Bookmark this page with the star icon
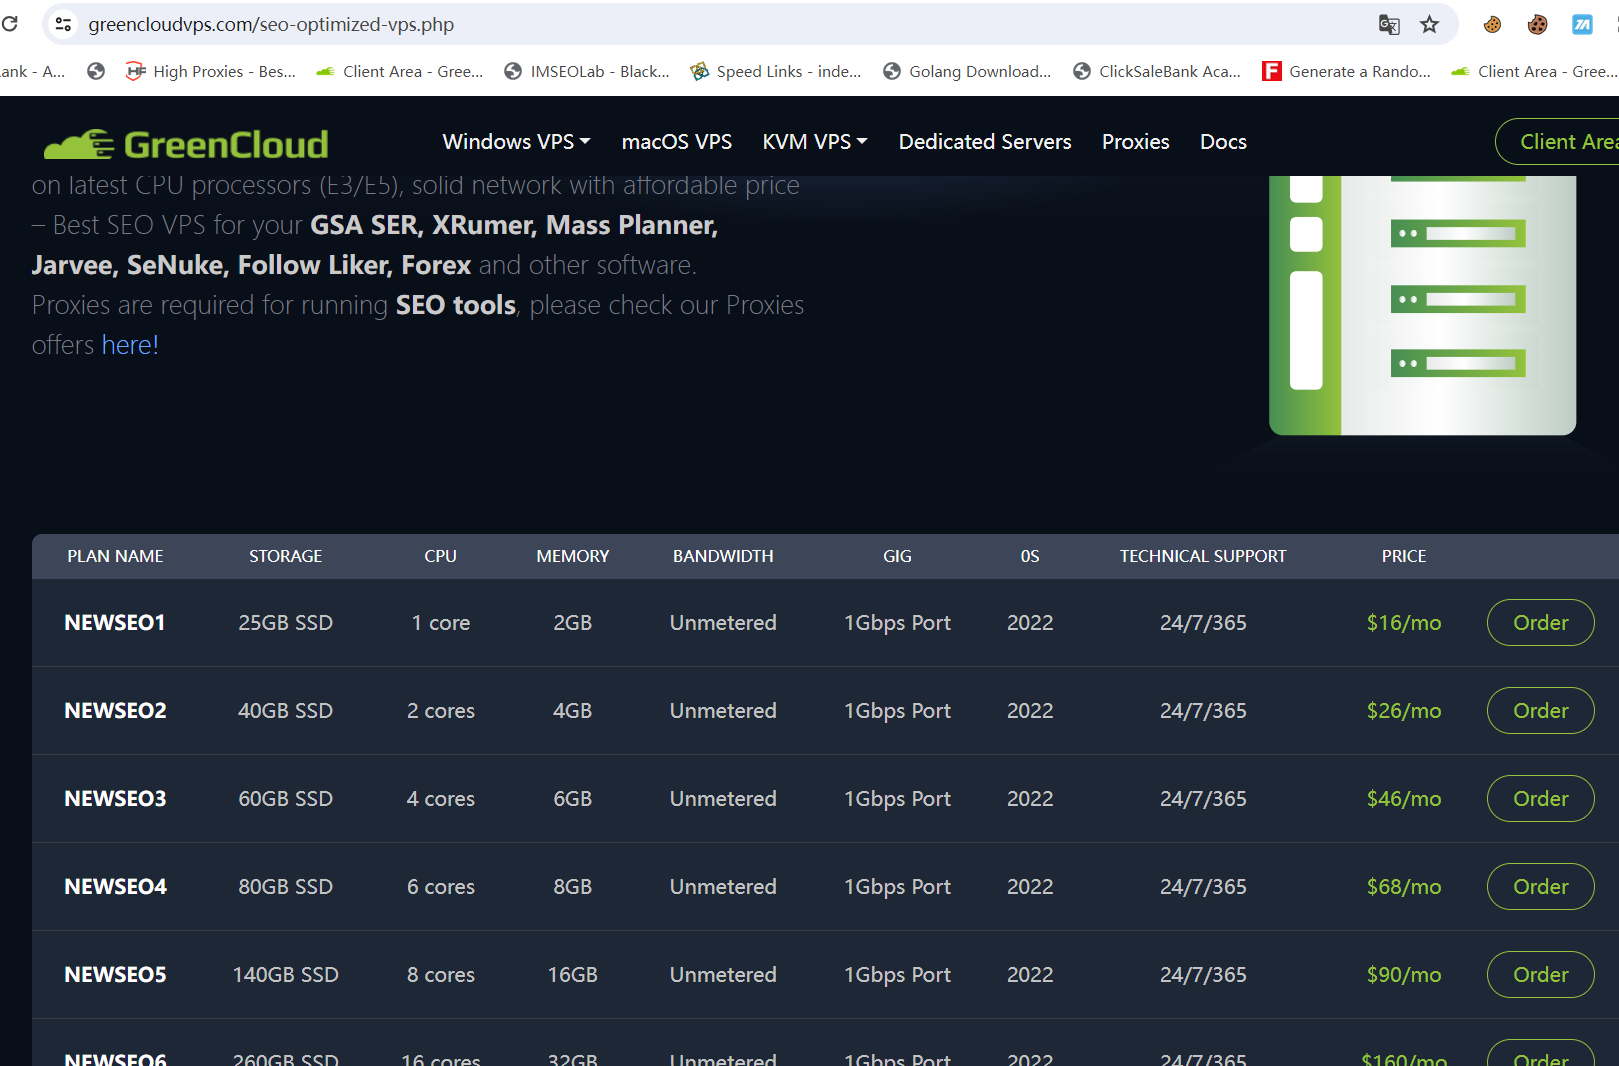The height and width of the screenshot is (1066, 1619). pos(1430,24)
